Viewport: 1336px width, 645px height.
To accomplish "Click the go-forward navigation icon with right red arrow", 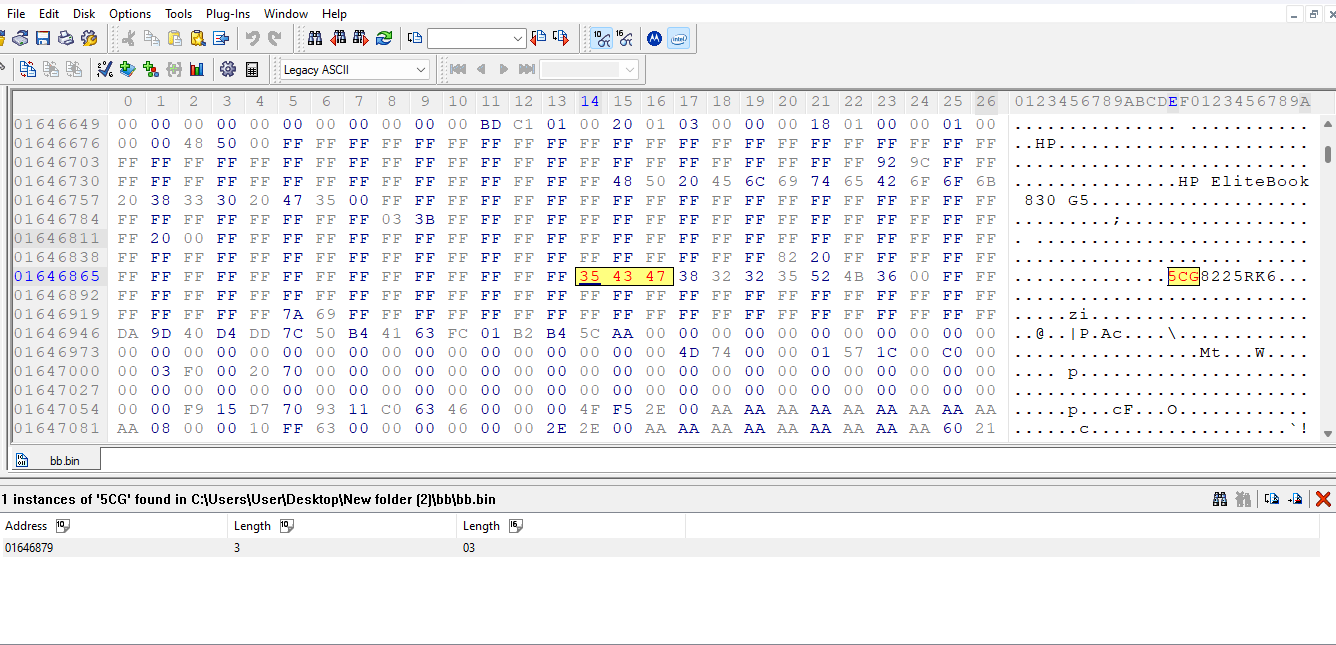I will (561, 38).
